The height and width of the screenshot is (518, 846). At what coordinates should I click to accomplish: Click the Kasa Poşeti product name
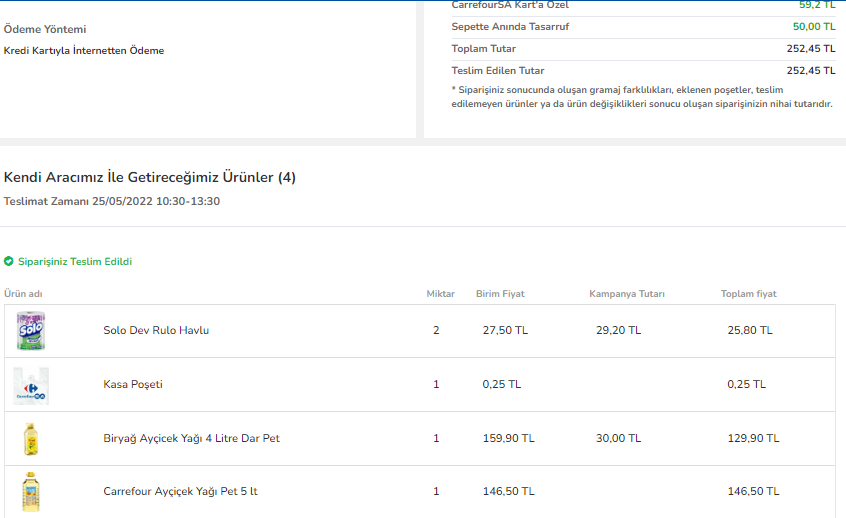(x=133, y=384)
